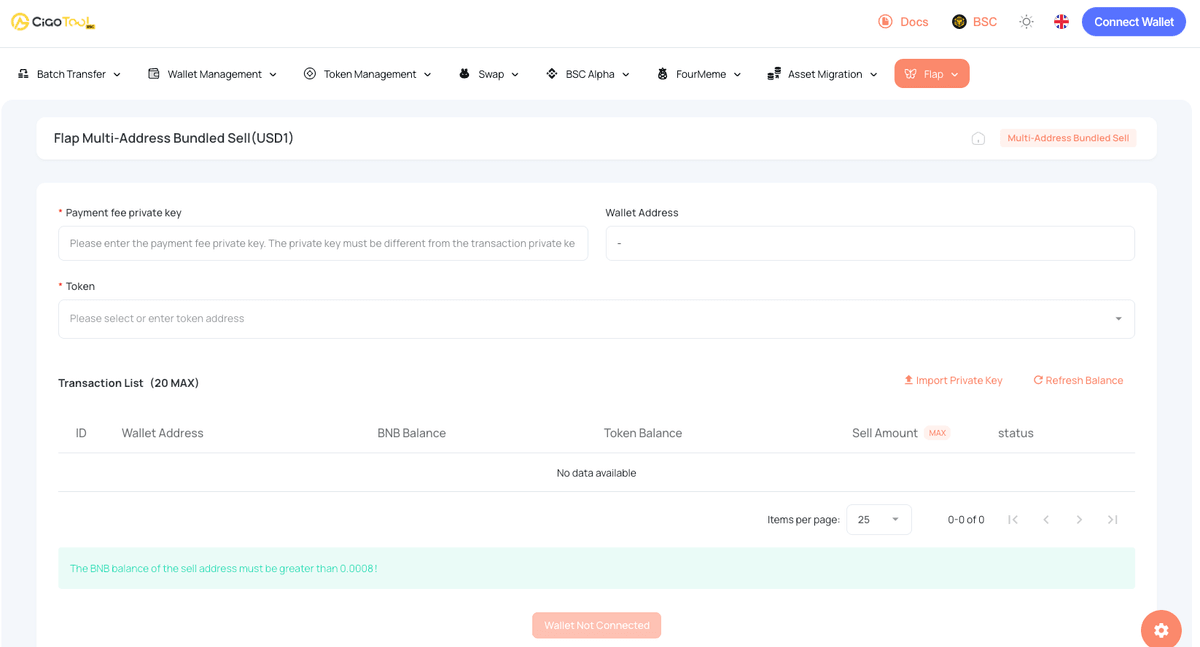1200x647 pixels.
Task: Expand Wallet Management chevron
Action: click(273, 74)
